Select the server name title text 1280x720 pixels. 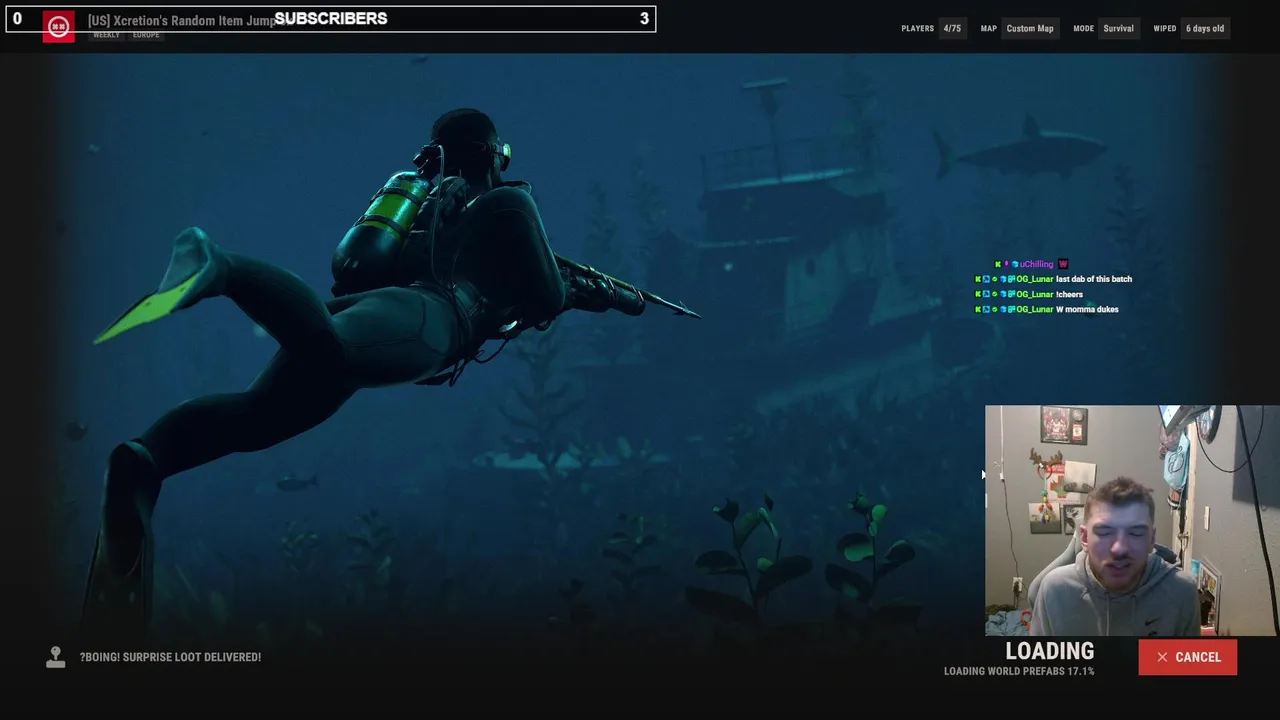click(x=180, y=20)
